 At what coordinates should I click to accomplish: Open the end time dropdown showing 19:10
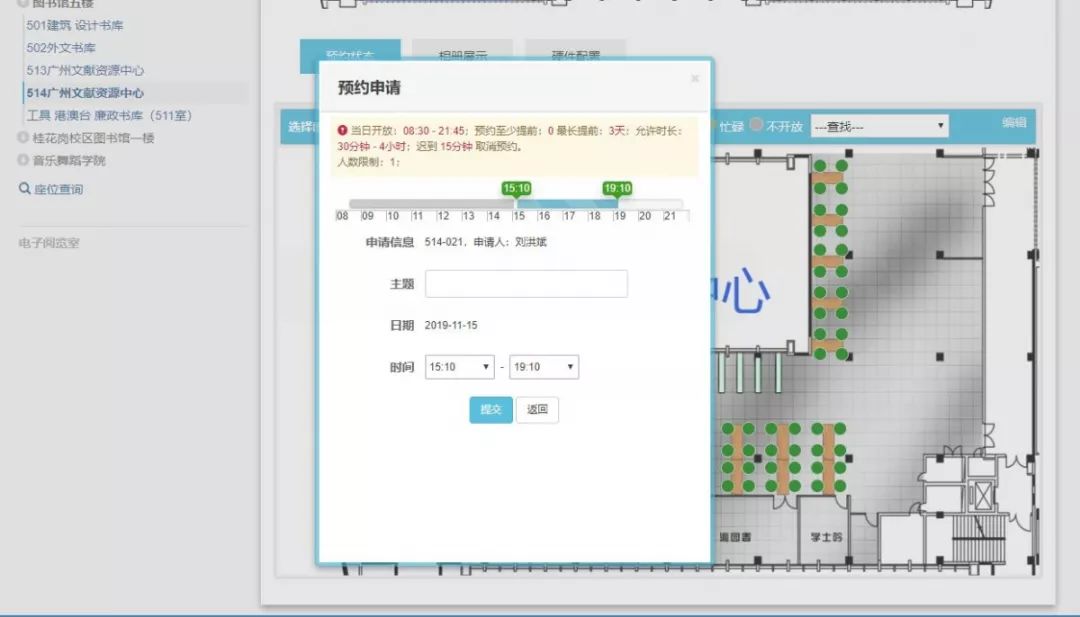tap(544, 367)
